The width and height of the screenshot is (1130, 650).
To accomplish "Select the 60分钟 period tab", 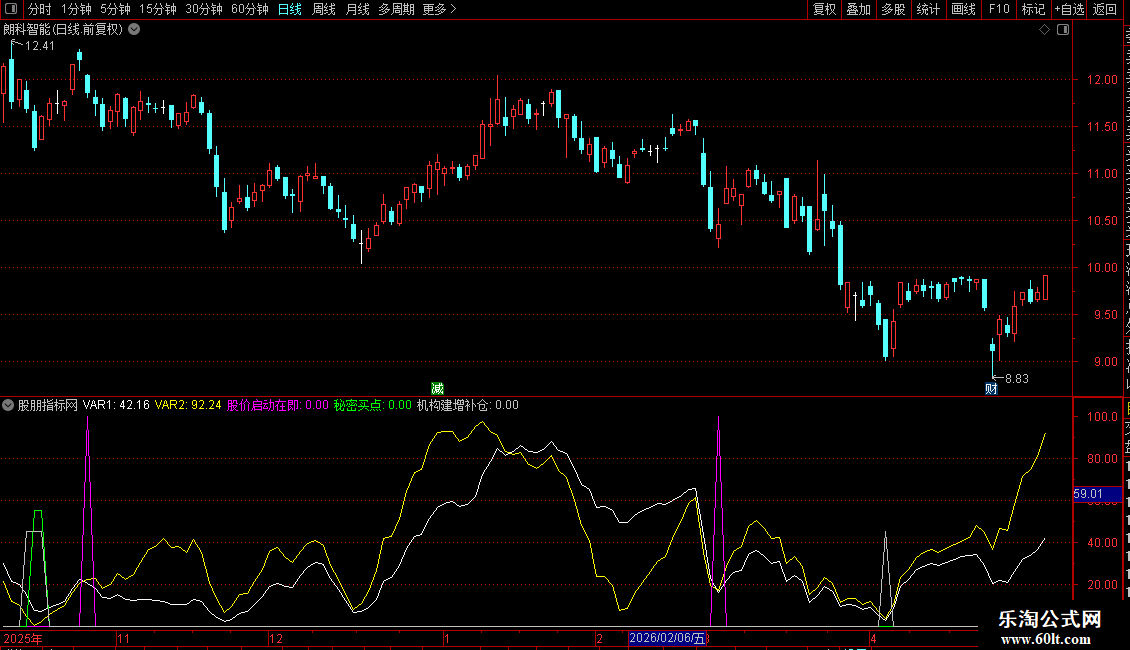I will [x=249, y=9].
